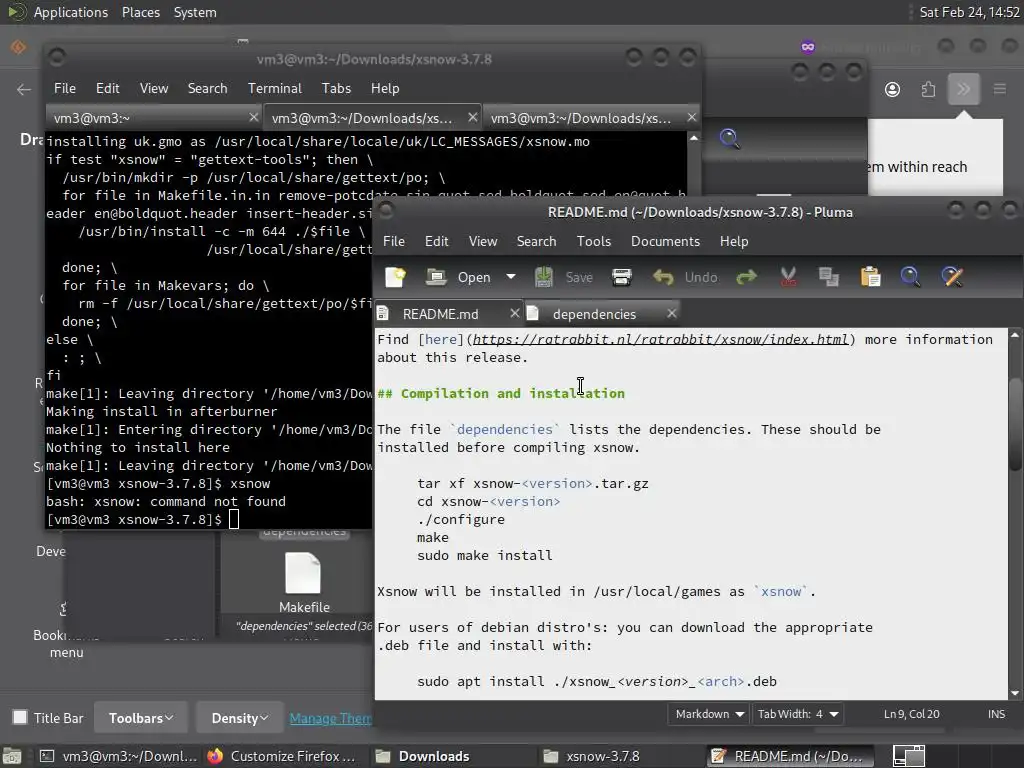Image resolution: width=1024 pixels, height=768 pixels.
Task: Select the README.md tab in Pluma
Action: coord(440,314)
